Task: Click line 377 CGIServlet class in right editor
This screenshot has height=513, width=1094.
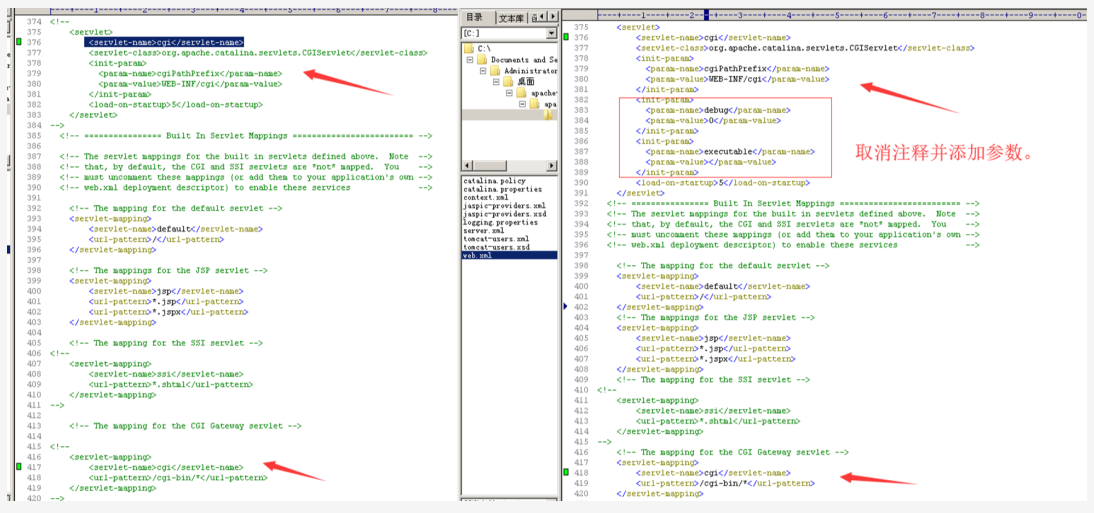Action: click(804, 48)
